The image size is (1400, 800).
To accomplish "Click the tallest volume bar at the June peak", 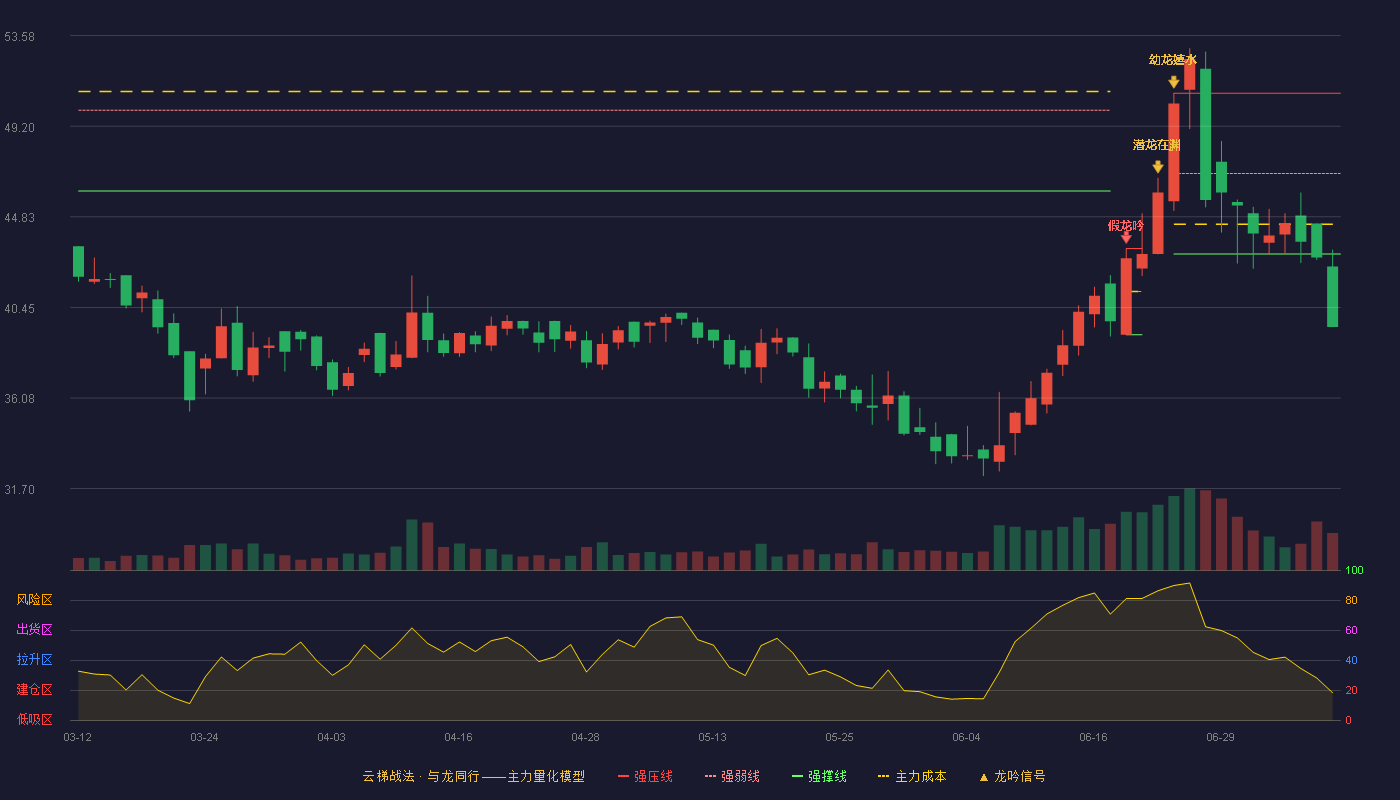I will [x=1189, y=529].
